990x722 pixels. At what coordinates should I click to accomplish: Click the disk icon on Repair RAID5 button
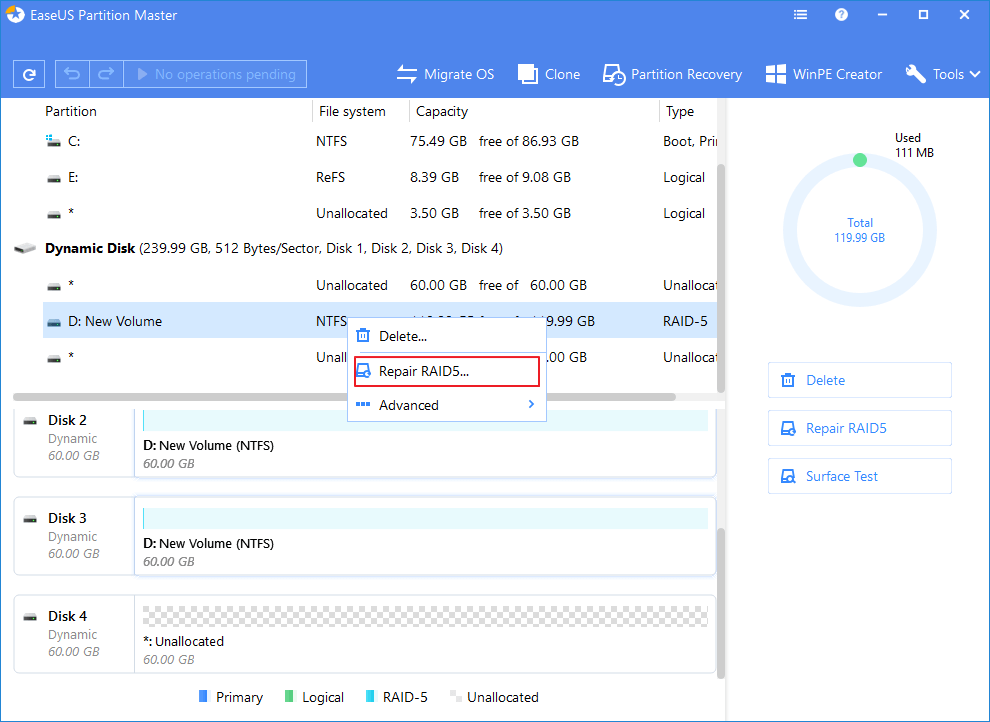coord(788,429)
